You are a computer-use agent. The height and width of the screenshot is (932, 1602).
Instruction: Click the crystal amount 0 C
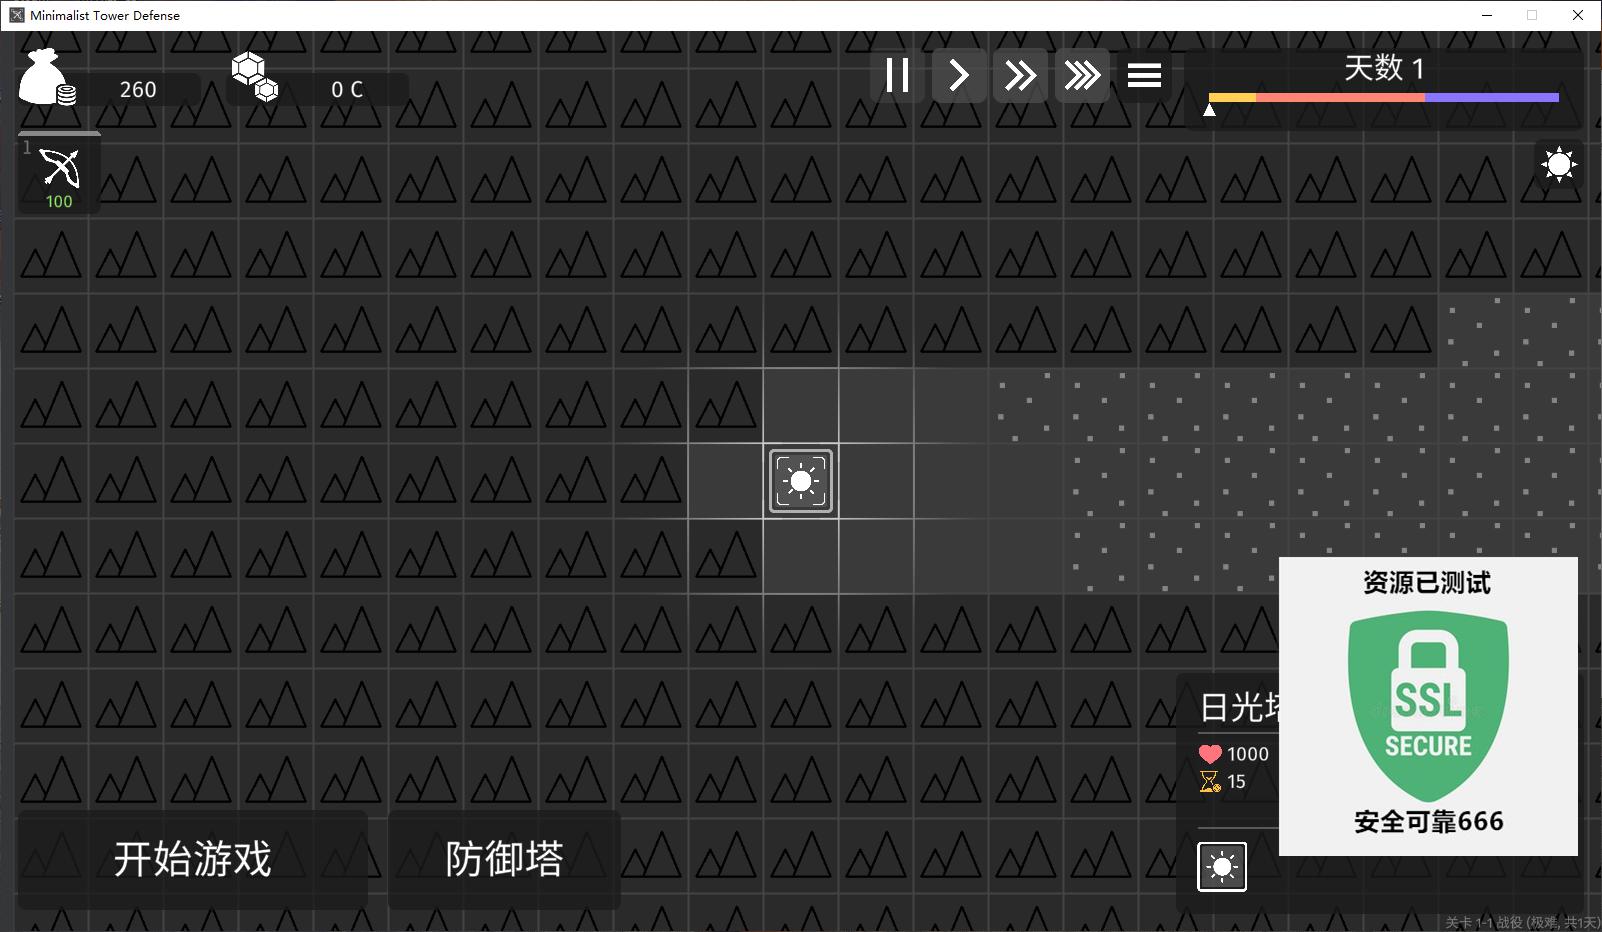pyautogui.click(x=347, y=90)
